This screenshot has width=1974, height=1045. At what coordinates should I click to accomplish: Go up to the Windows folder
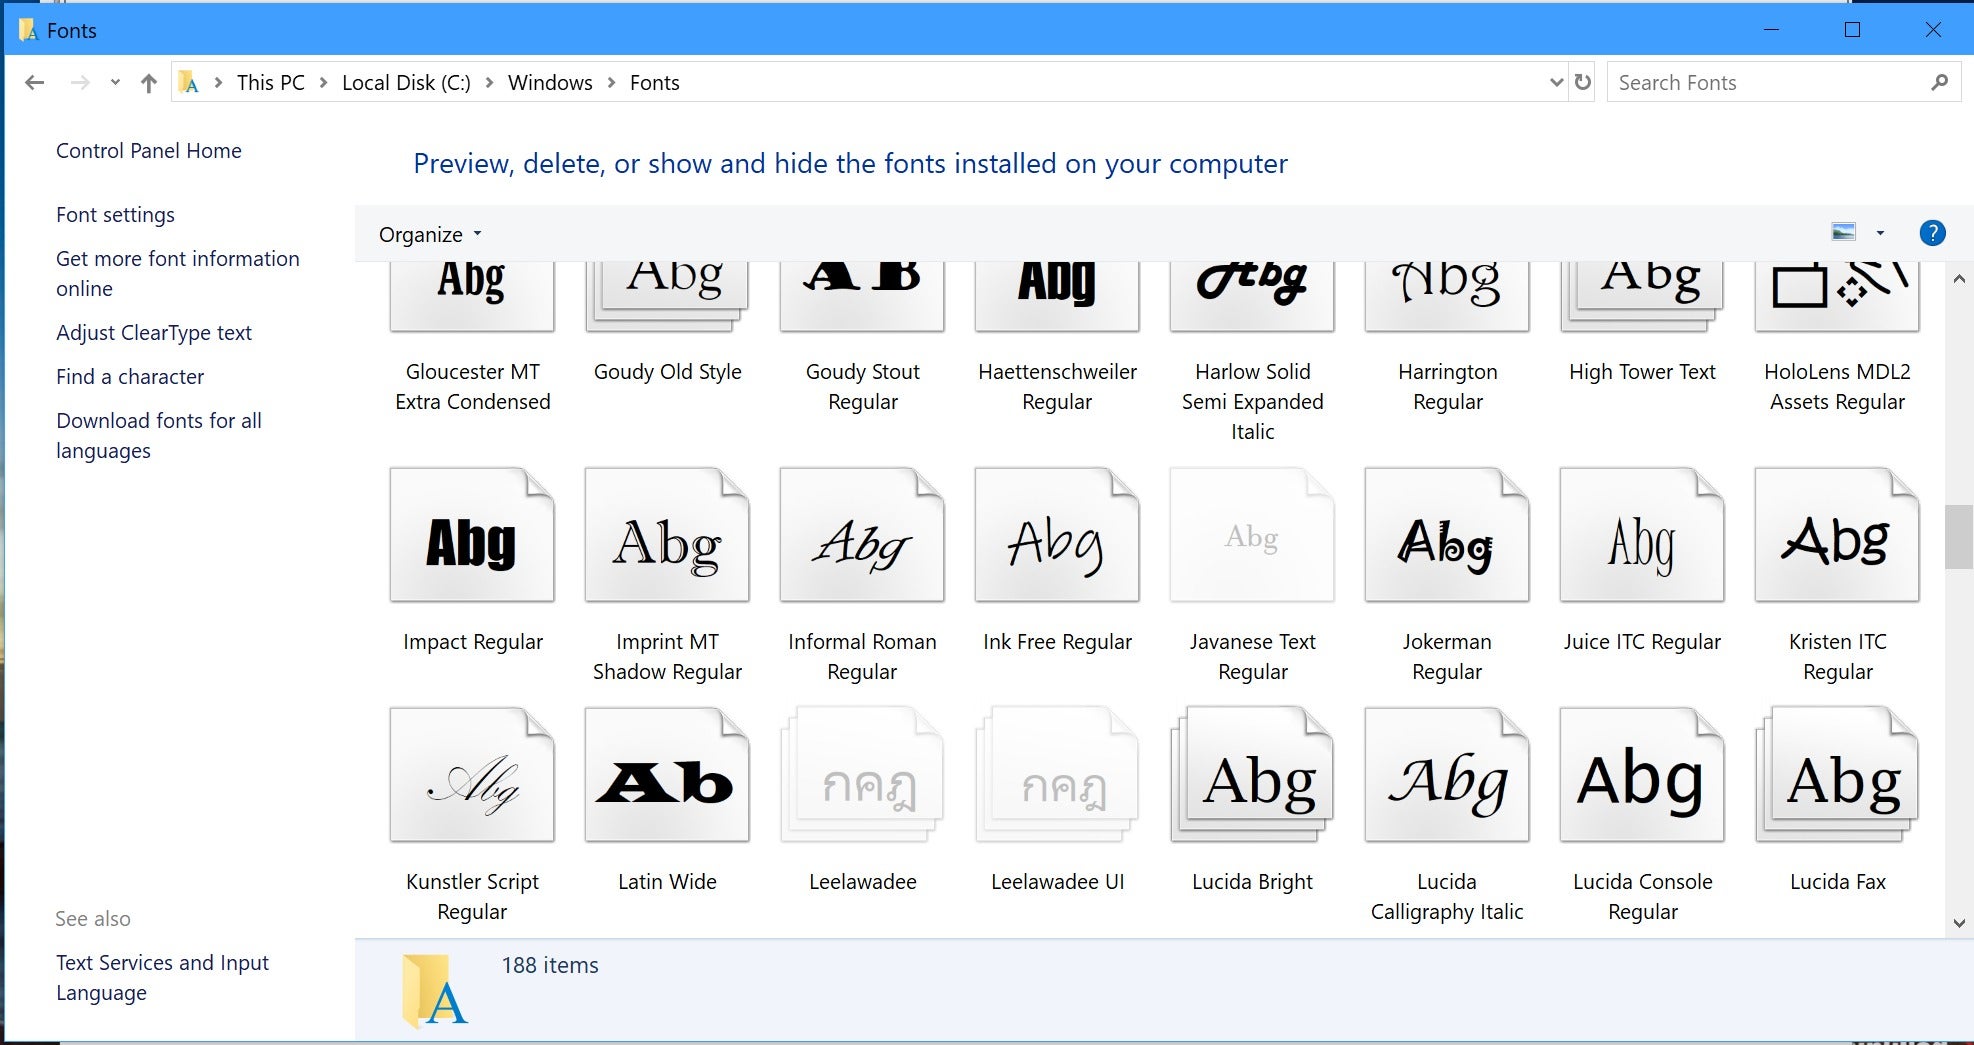[x=149, y=83]
